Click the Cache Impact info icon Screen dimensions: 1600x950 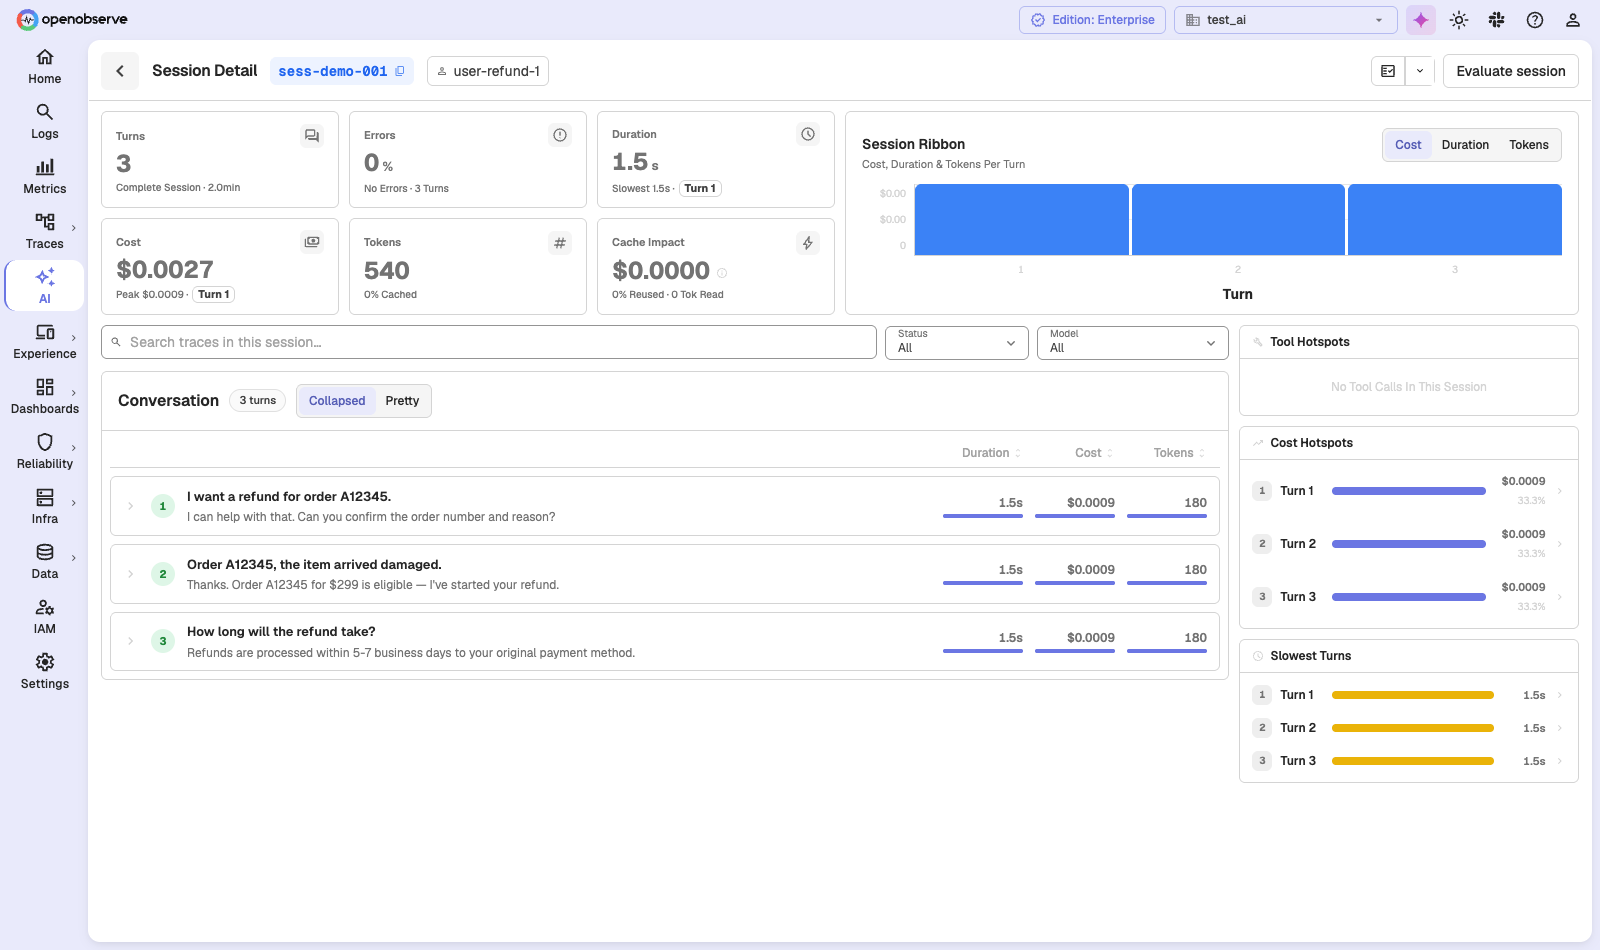tap(722, 272)
